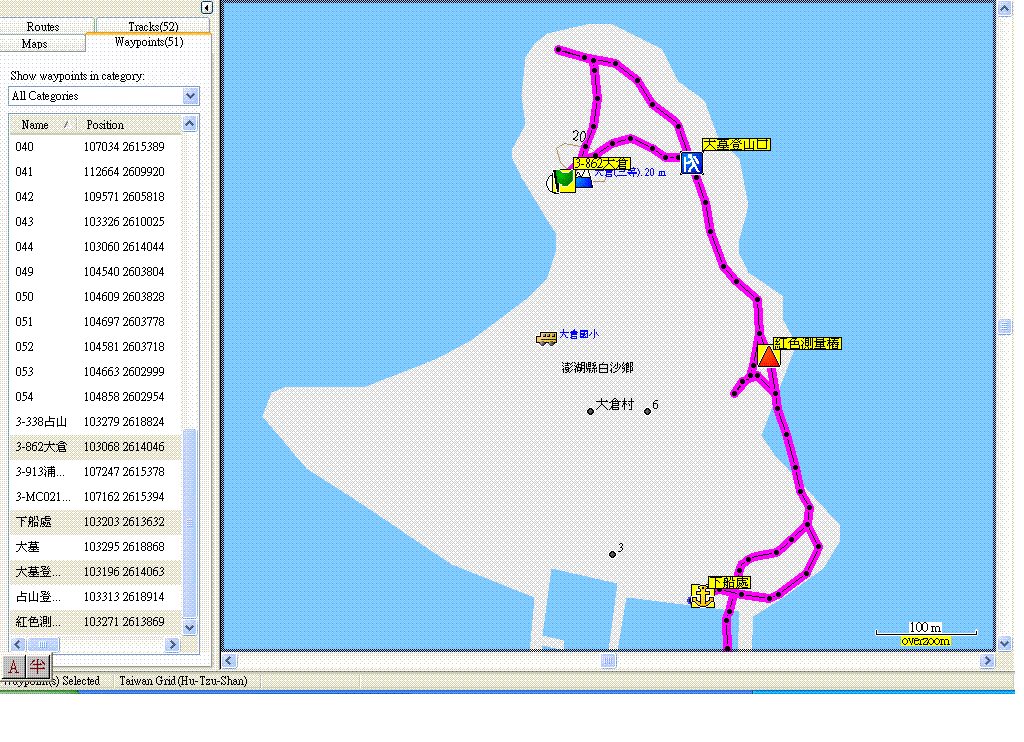Click the '半' half-width IME icon
Viewport: 1024px width, 742px height.
[37, 667]
